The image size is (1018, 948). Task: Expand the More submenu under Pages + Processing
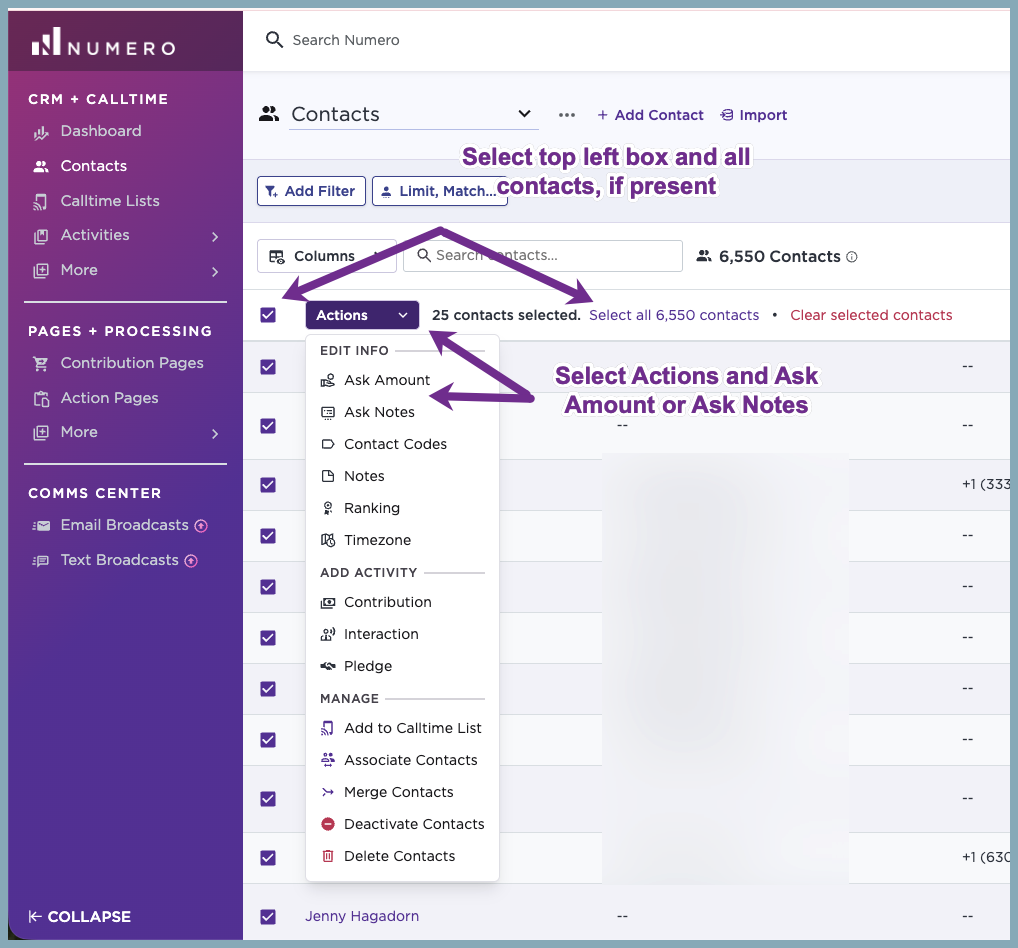tap(216, 434)
